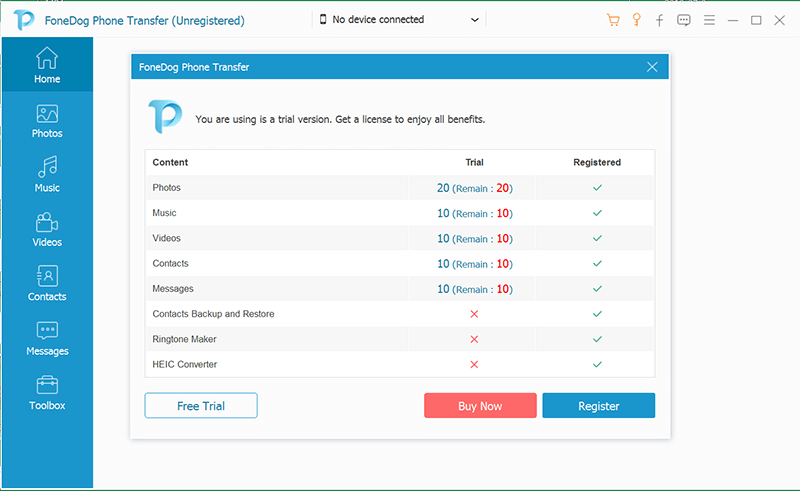Viewport: 800px width, 491px height.
Task: Select the Photos row label in table
Action: (166, 188)
